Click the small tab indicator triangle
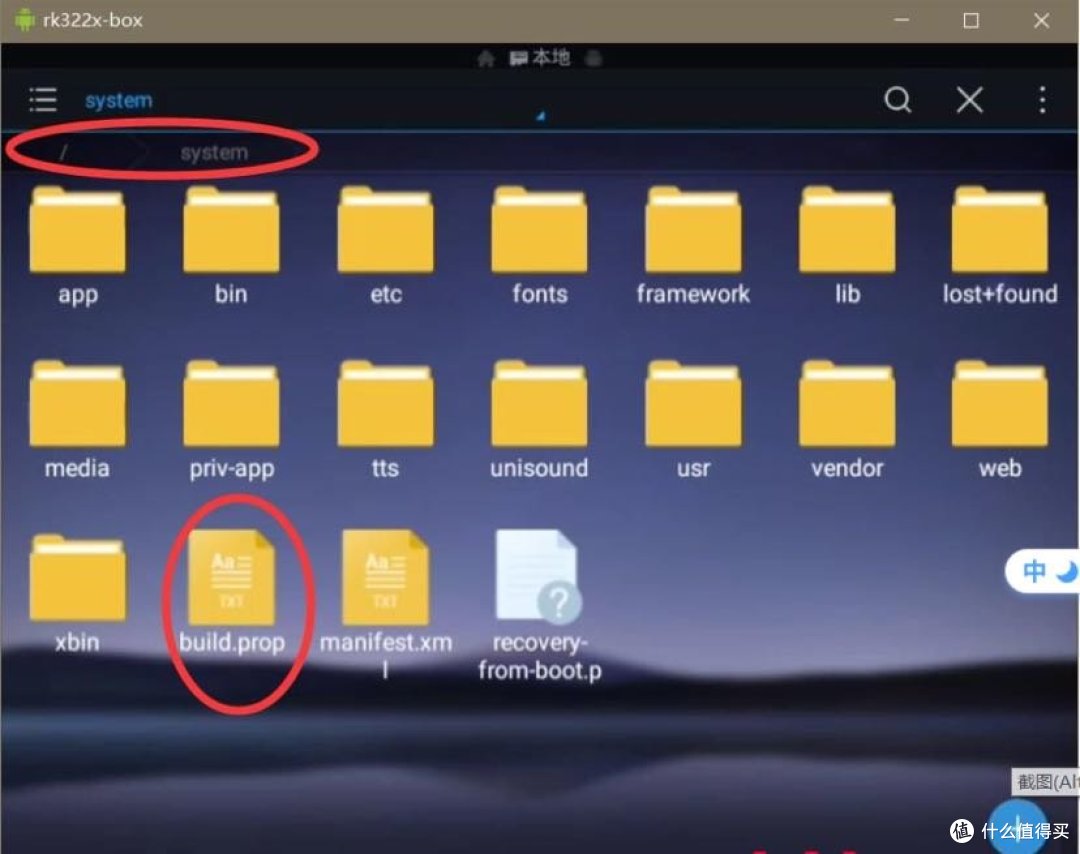 541,116
